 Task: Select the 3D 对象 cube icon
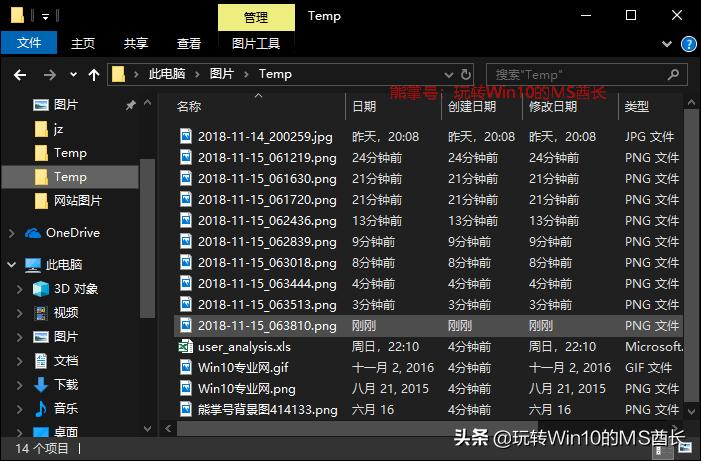click(x=41, y=289)
